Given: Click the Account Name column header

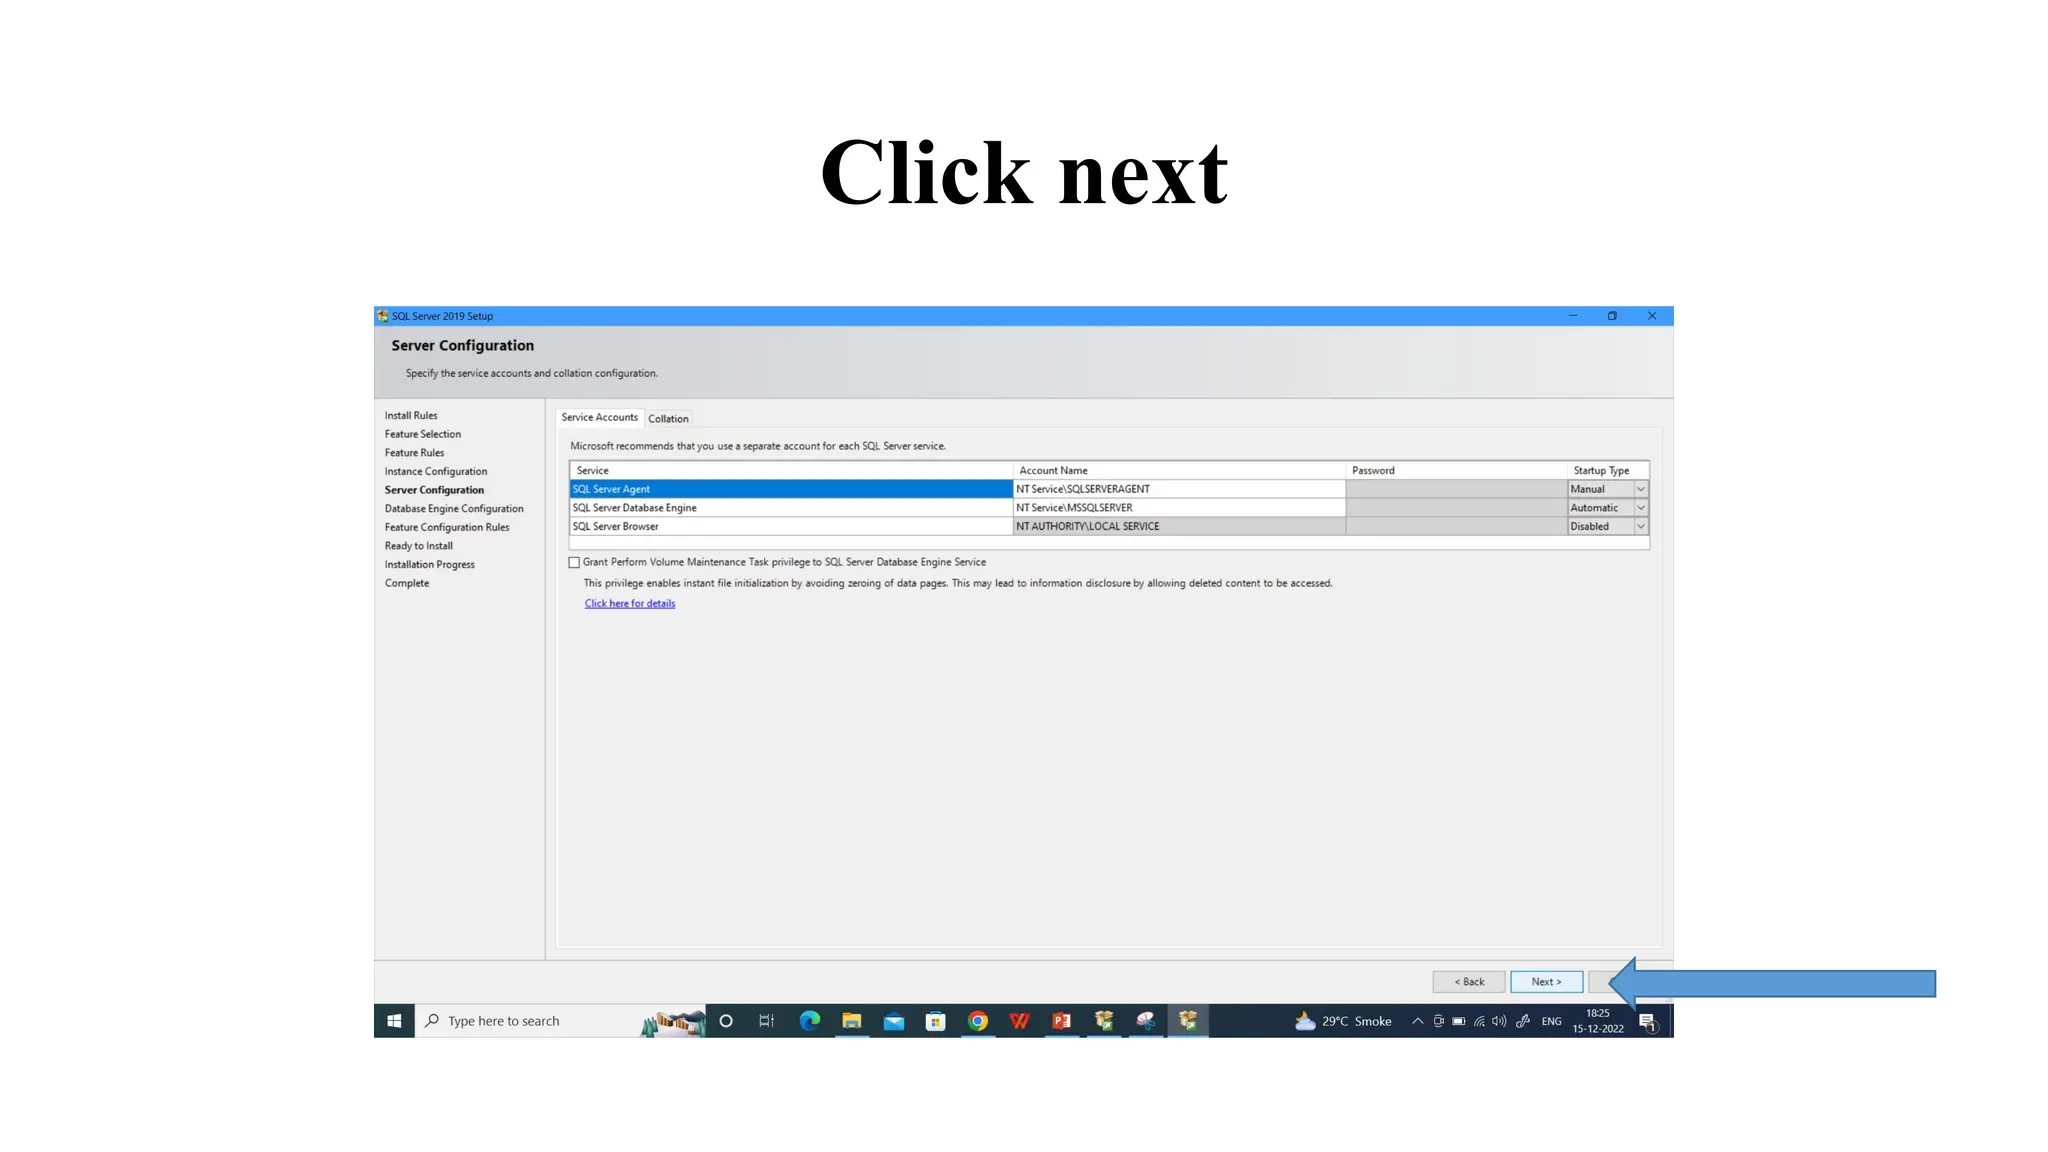Looking at the screenshot, I should [x=1179, y=471].
